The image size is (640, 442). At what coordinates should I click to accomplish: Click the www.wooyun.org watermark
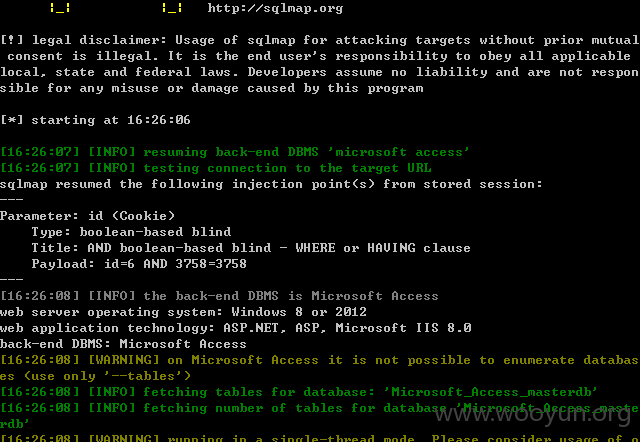tap(533, 415)
